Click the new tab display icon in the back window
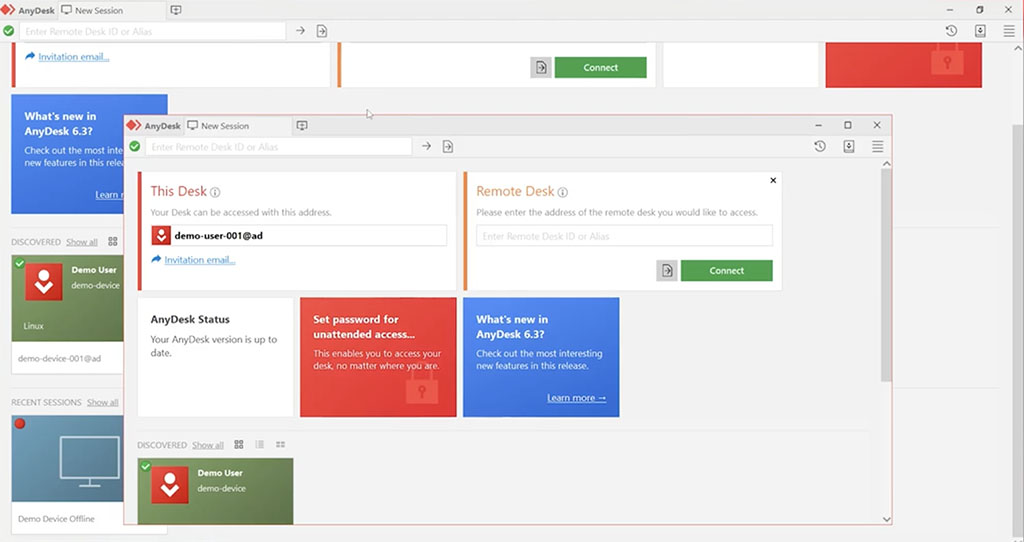Image resolution: width=1024 pixels, height=542 pixels. click(176, 10)
